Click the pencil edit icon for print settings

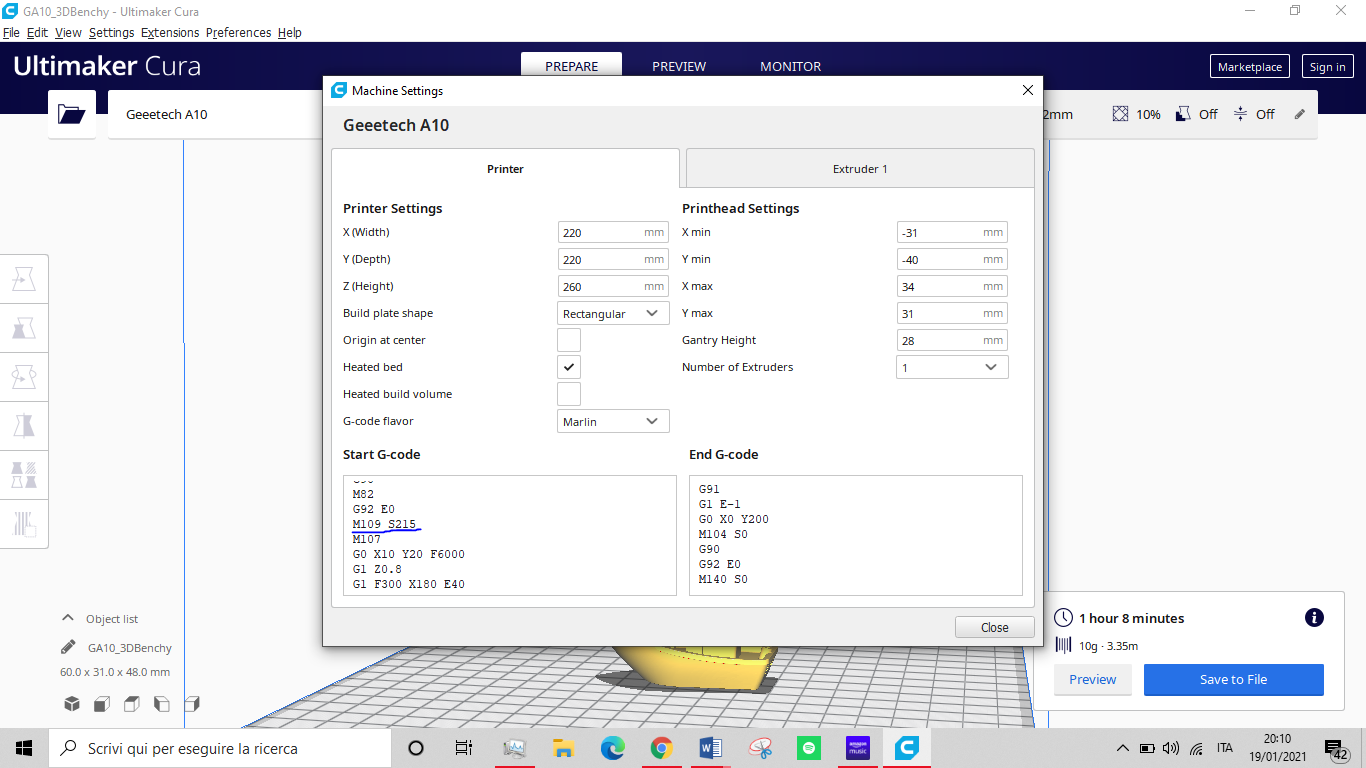pyautogui.click(x=1300, y=114)
